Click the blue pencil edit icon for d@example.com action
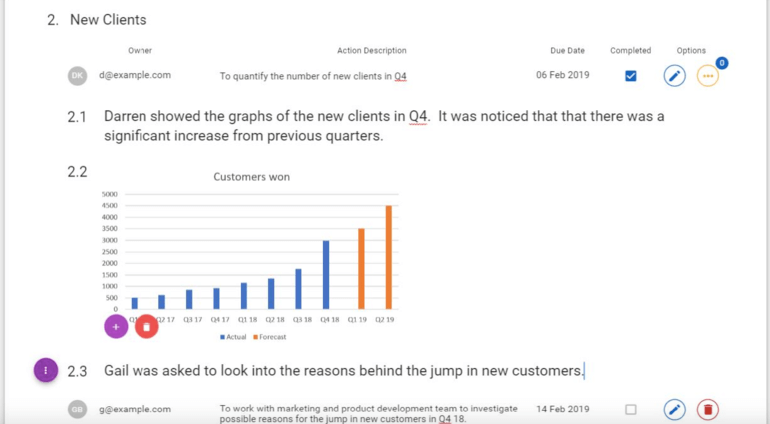The image size is (770, 424). [x=674, y=76]
